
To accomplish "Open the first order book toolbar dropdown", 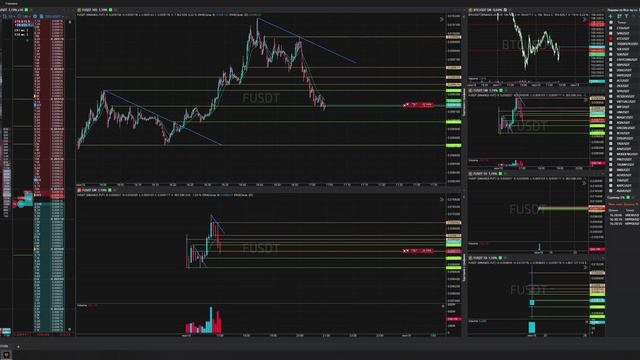I will pyautogui.click(x=10, y=16).
